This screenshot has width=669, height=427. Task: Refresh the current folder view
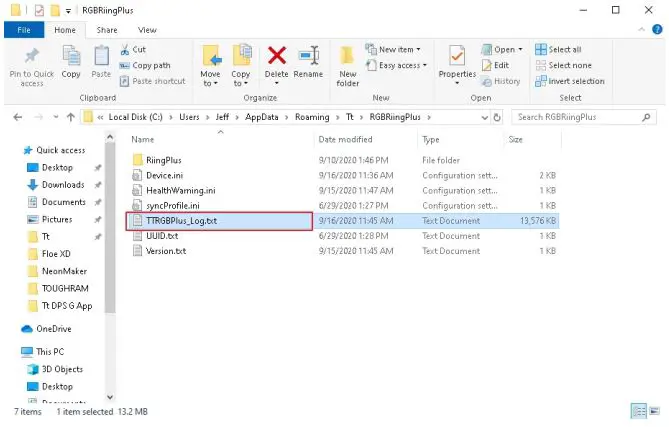(x=497, y=117)
